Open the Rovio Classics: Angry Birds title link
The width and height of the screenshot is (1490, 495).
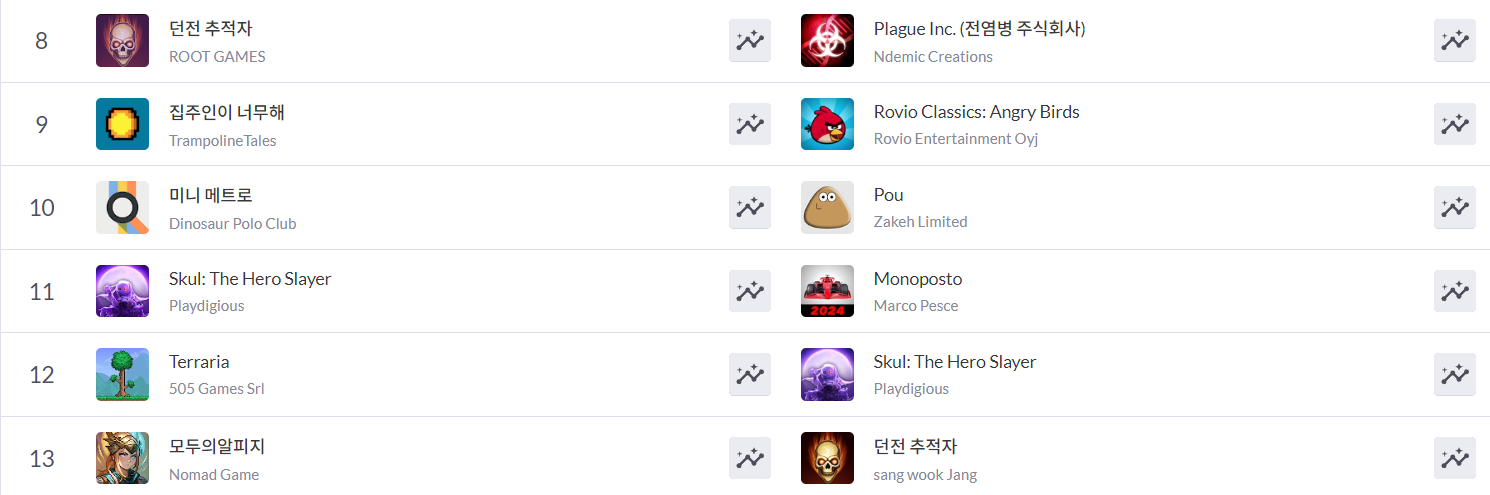(976, 112)
